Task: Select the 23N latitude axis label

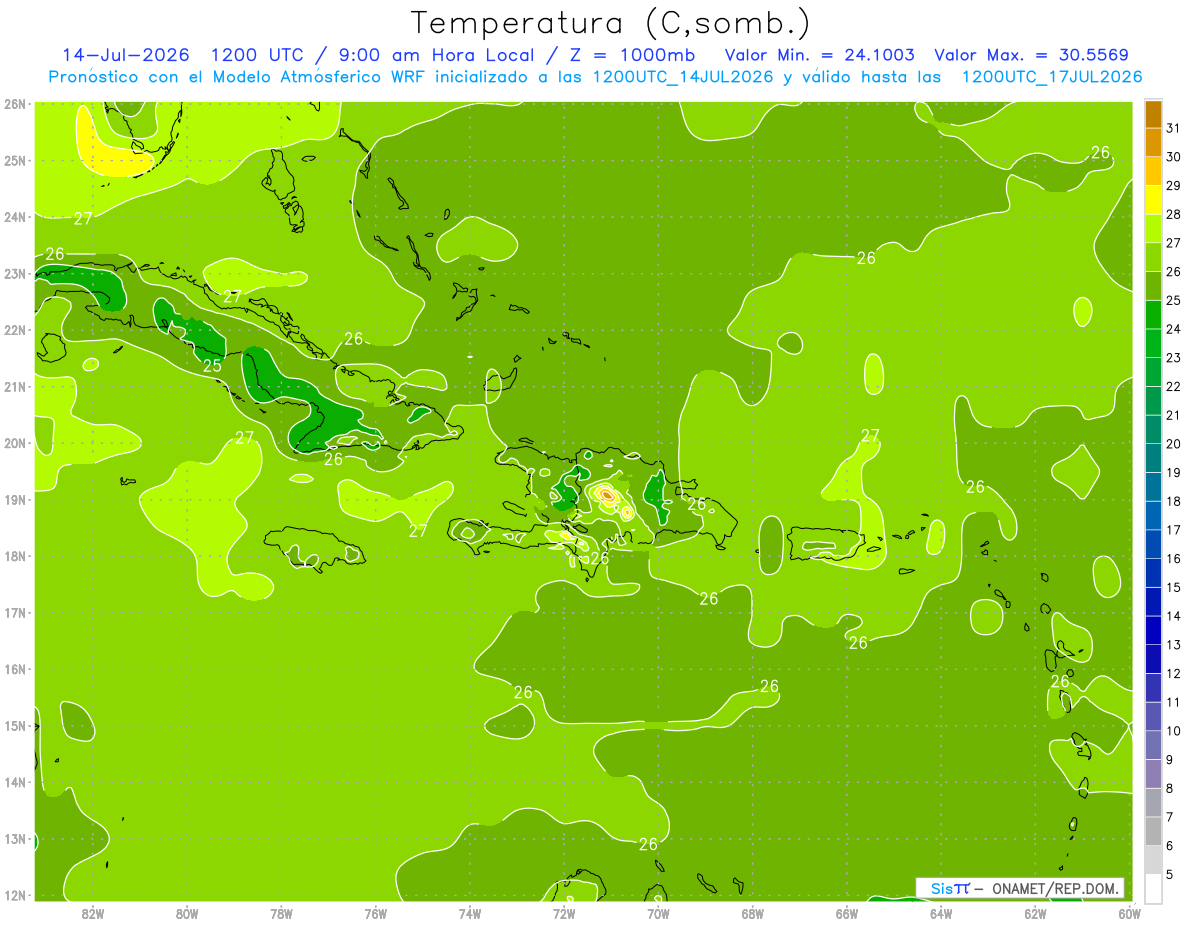Action: click(x=15, y=273)
